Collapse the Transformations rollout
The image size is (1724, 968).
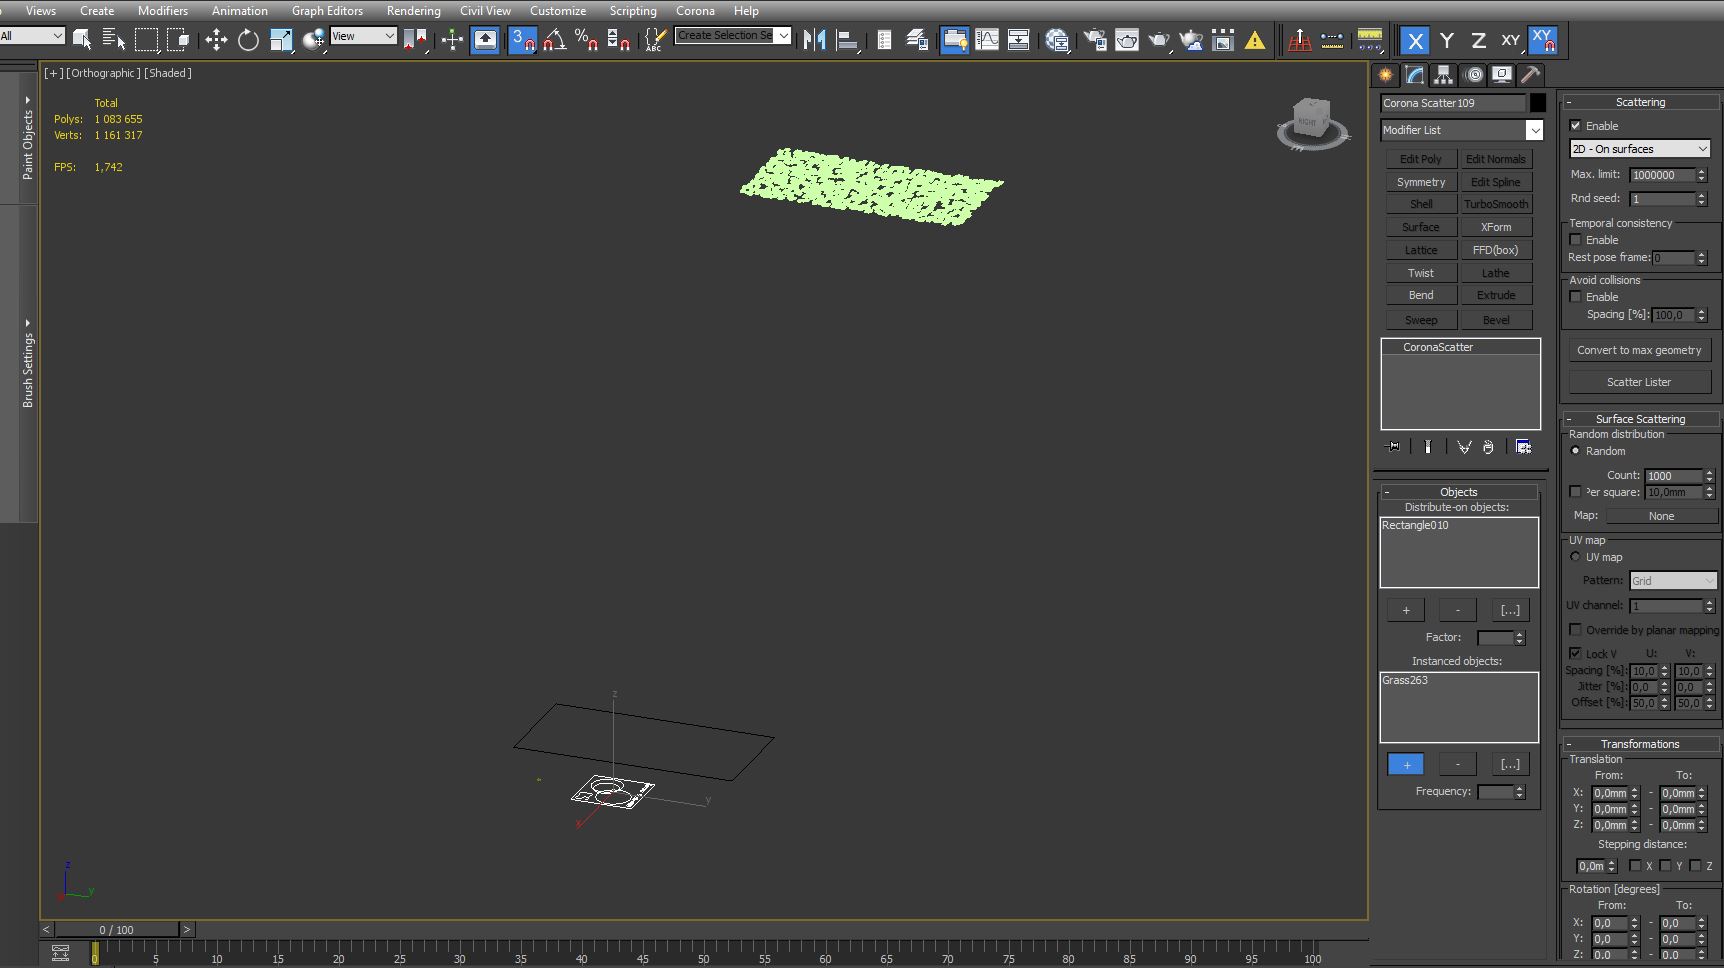pos(1640,744)
